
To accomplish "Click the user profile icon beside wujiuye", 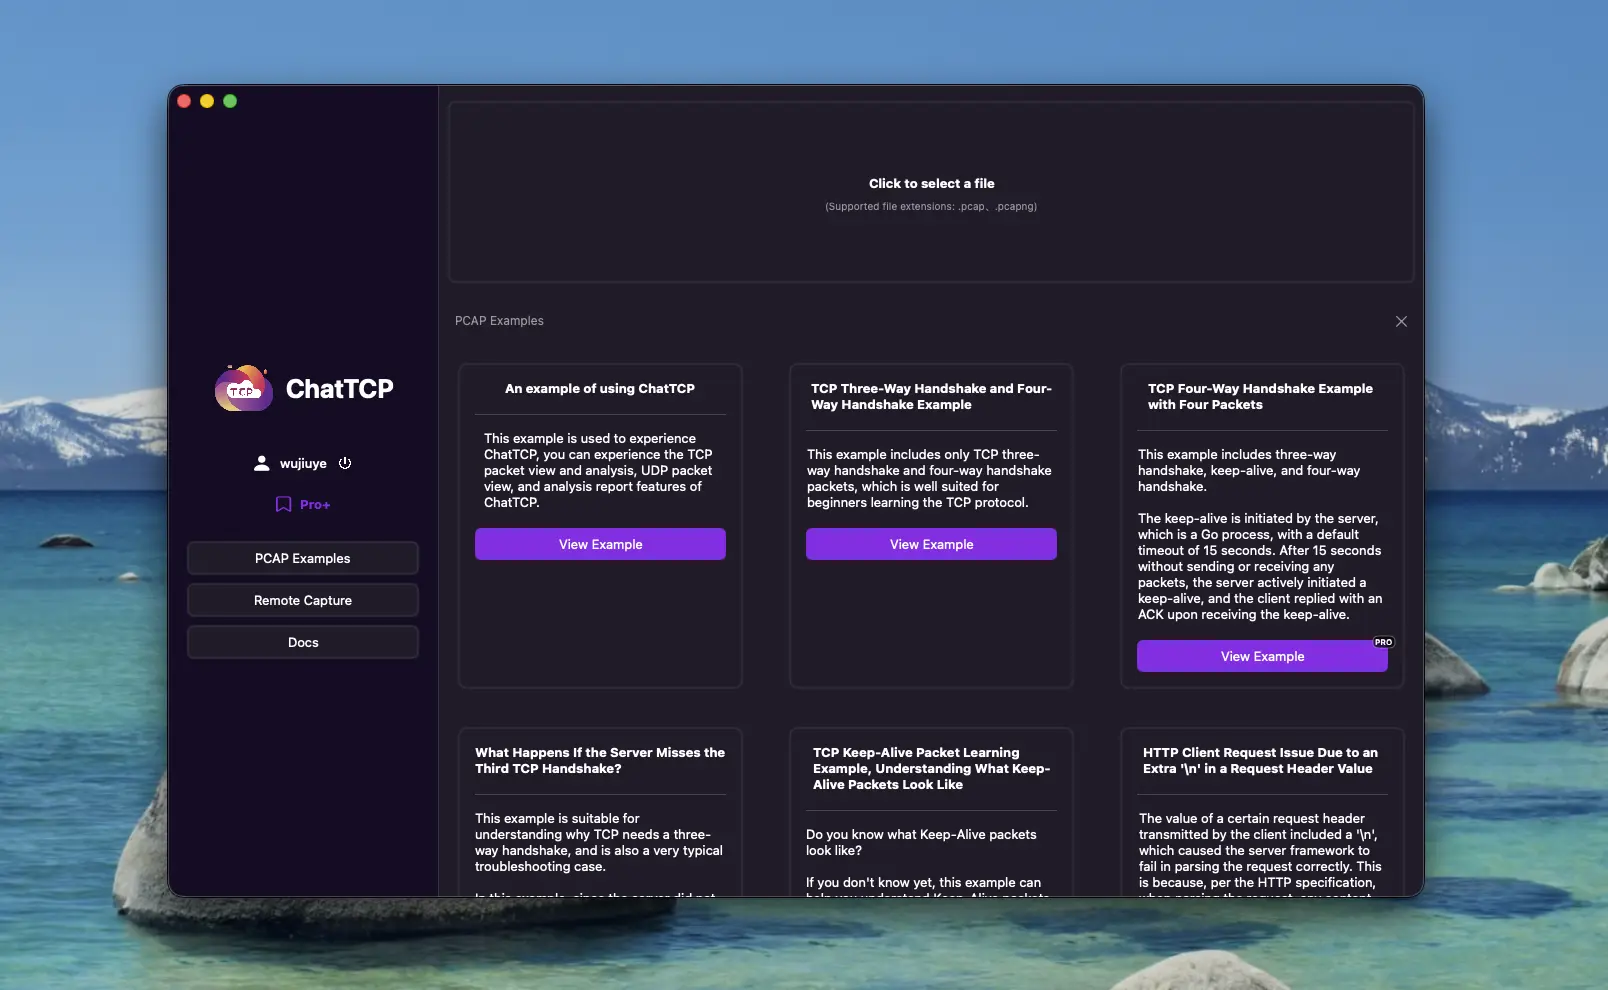I will point(261,463).
